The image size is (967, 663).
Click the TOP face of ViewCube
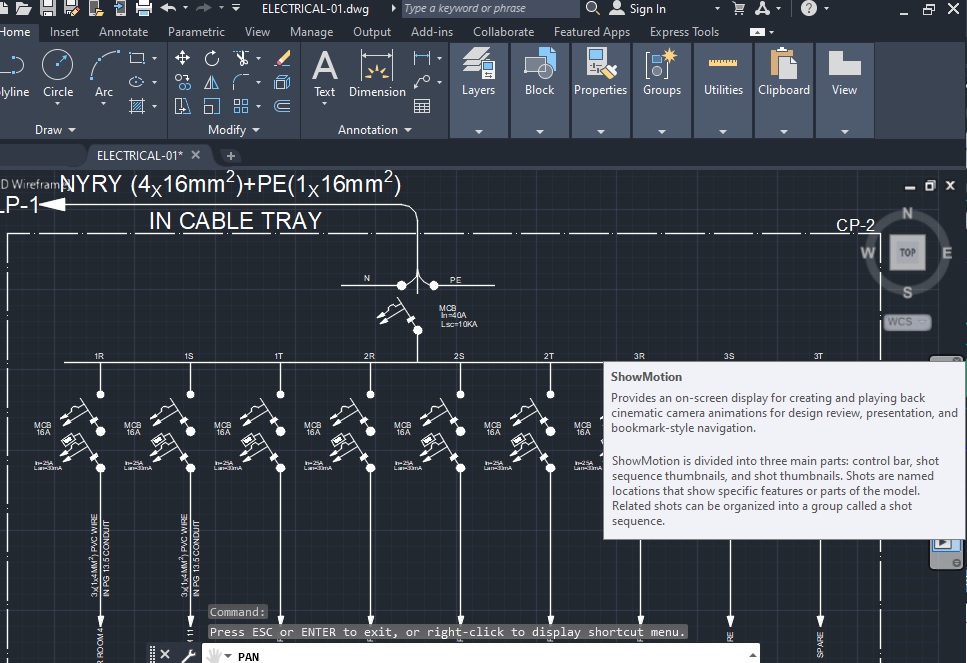[x=907, y=252]
